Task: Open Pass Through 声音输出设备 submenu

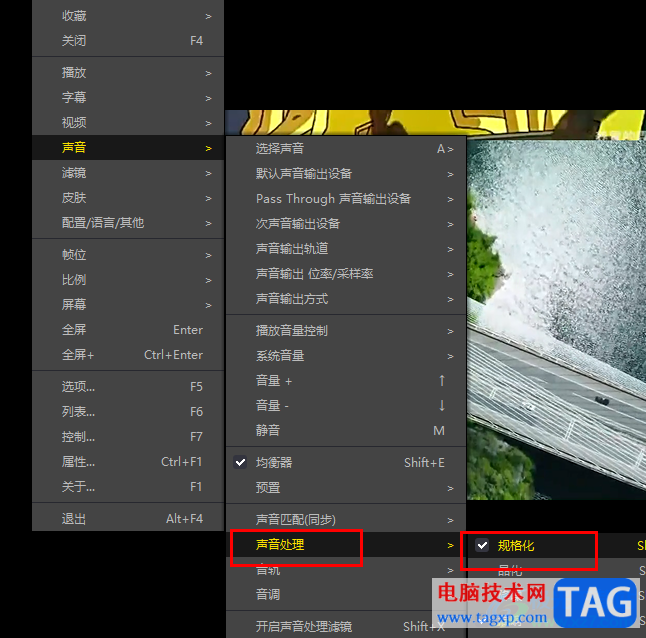Action: (346, 199)
